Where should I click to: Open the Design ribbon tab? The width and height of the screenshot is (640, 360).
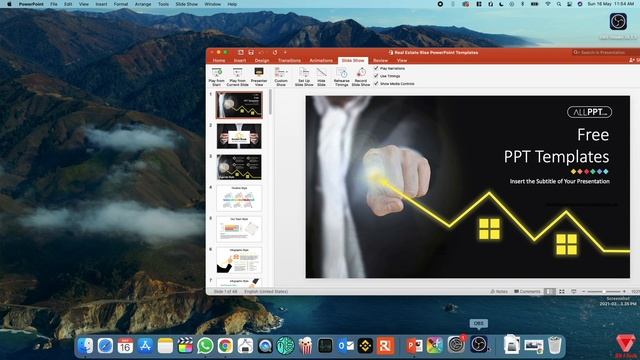[x=262, y=60]
